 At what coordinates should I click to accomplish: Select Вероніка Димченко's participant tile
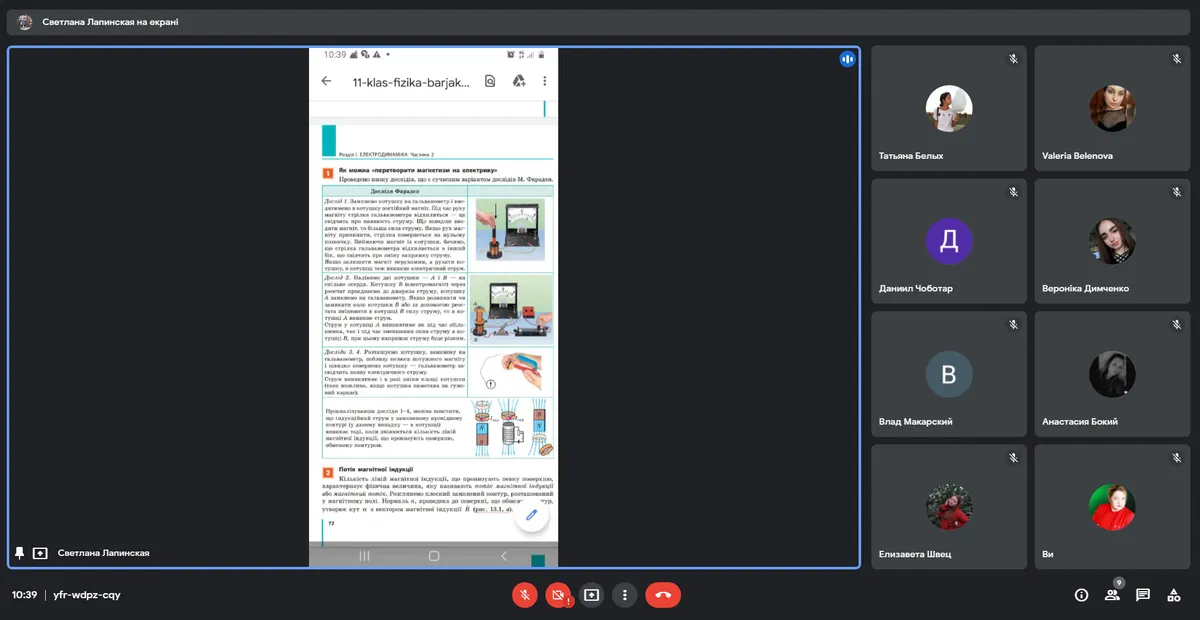point(1112,241)
